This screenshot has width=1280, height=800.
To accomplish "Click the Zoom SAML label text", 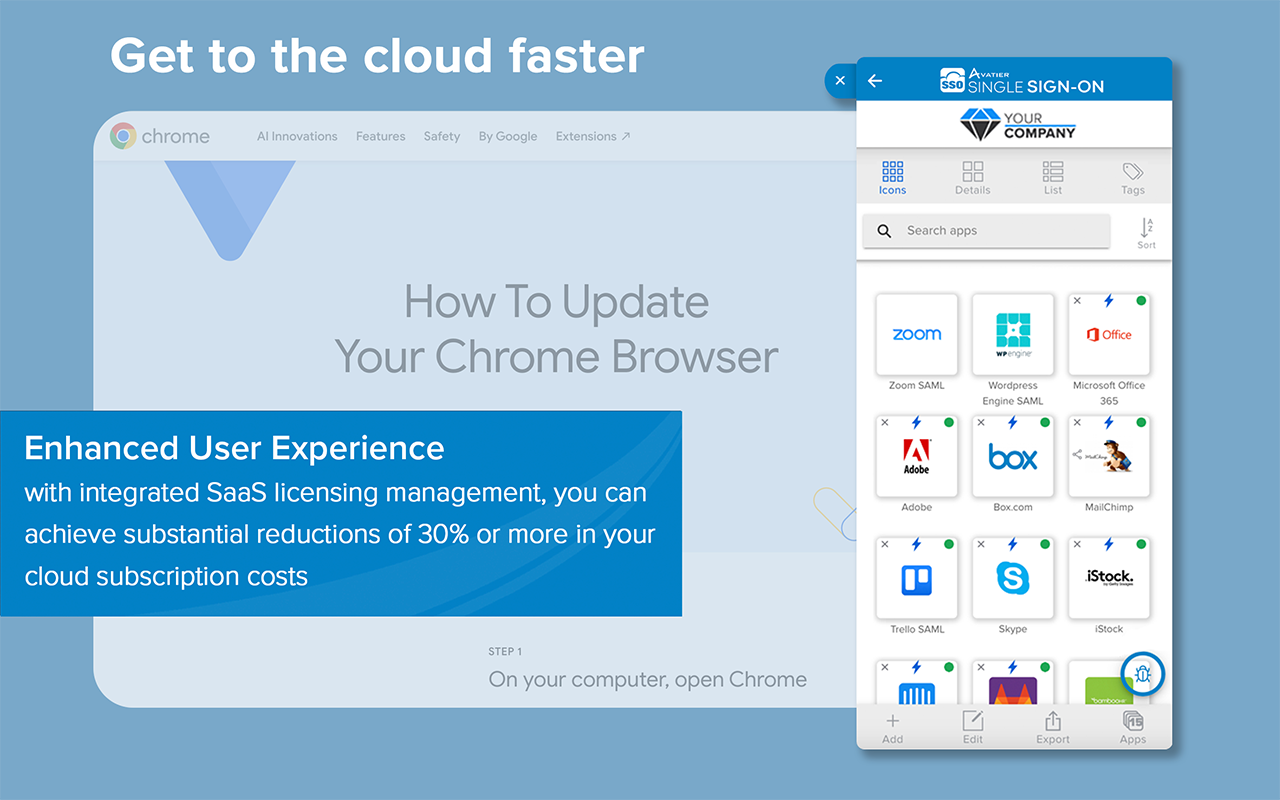I will (917, 385).
